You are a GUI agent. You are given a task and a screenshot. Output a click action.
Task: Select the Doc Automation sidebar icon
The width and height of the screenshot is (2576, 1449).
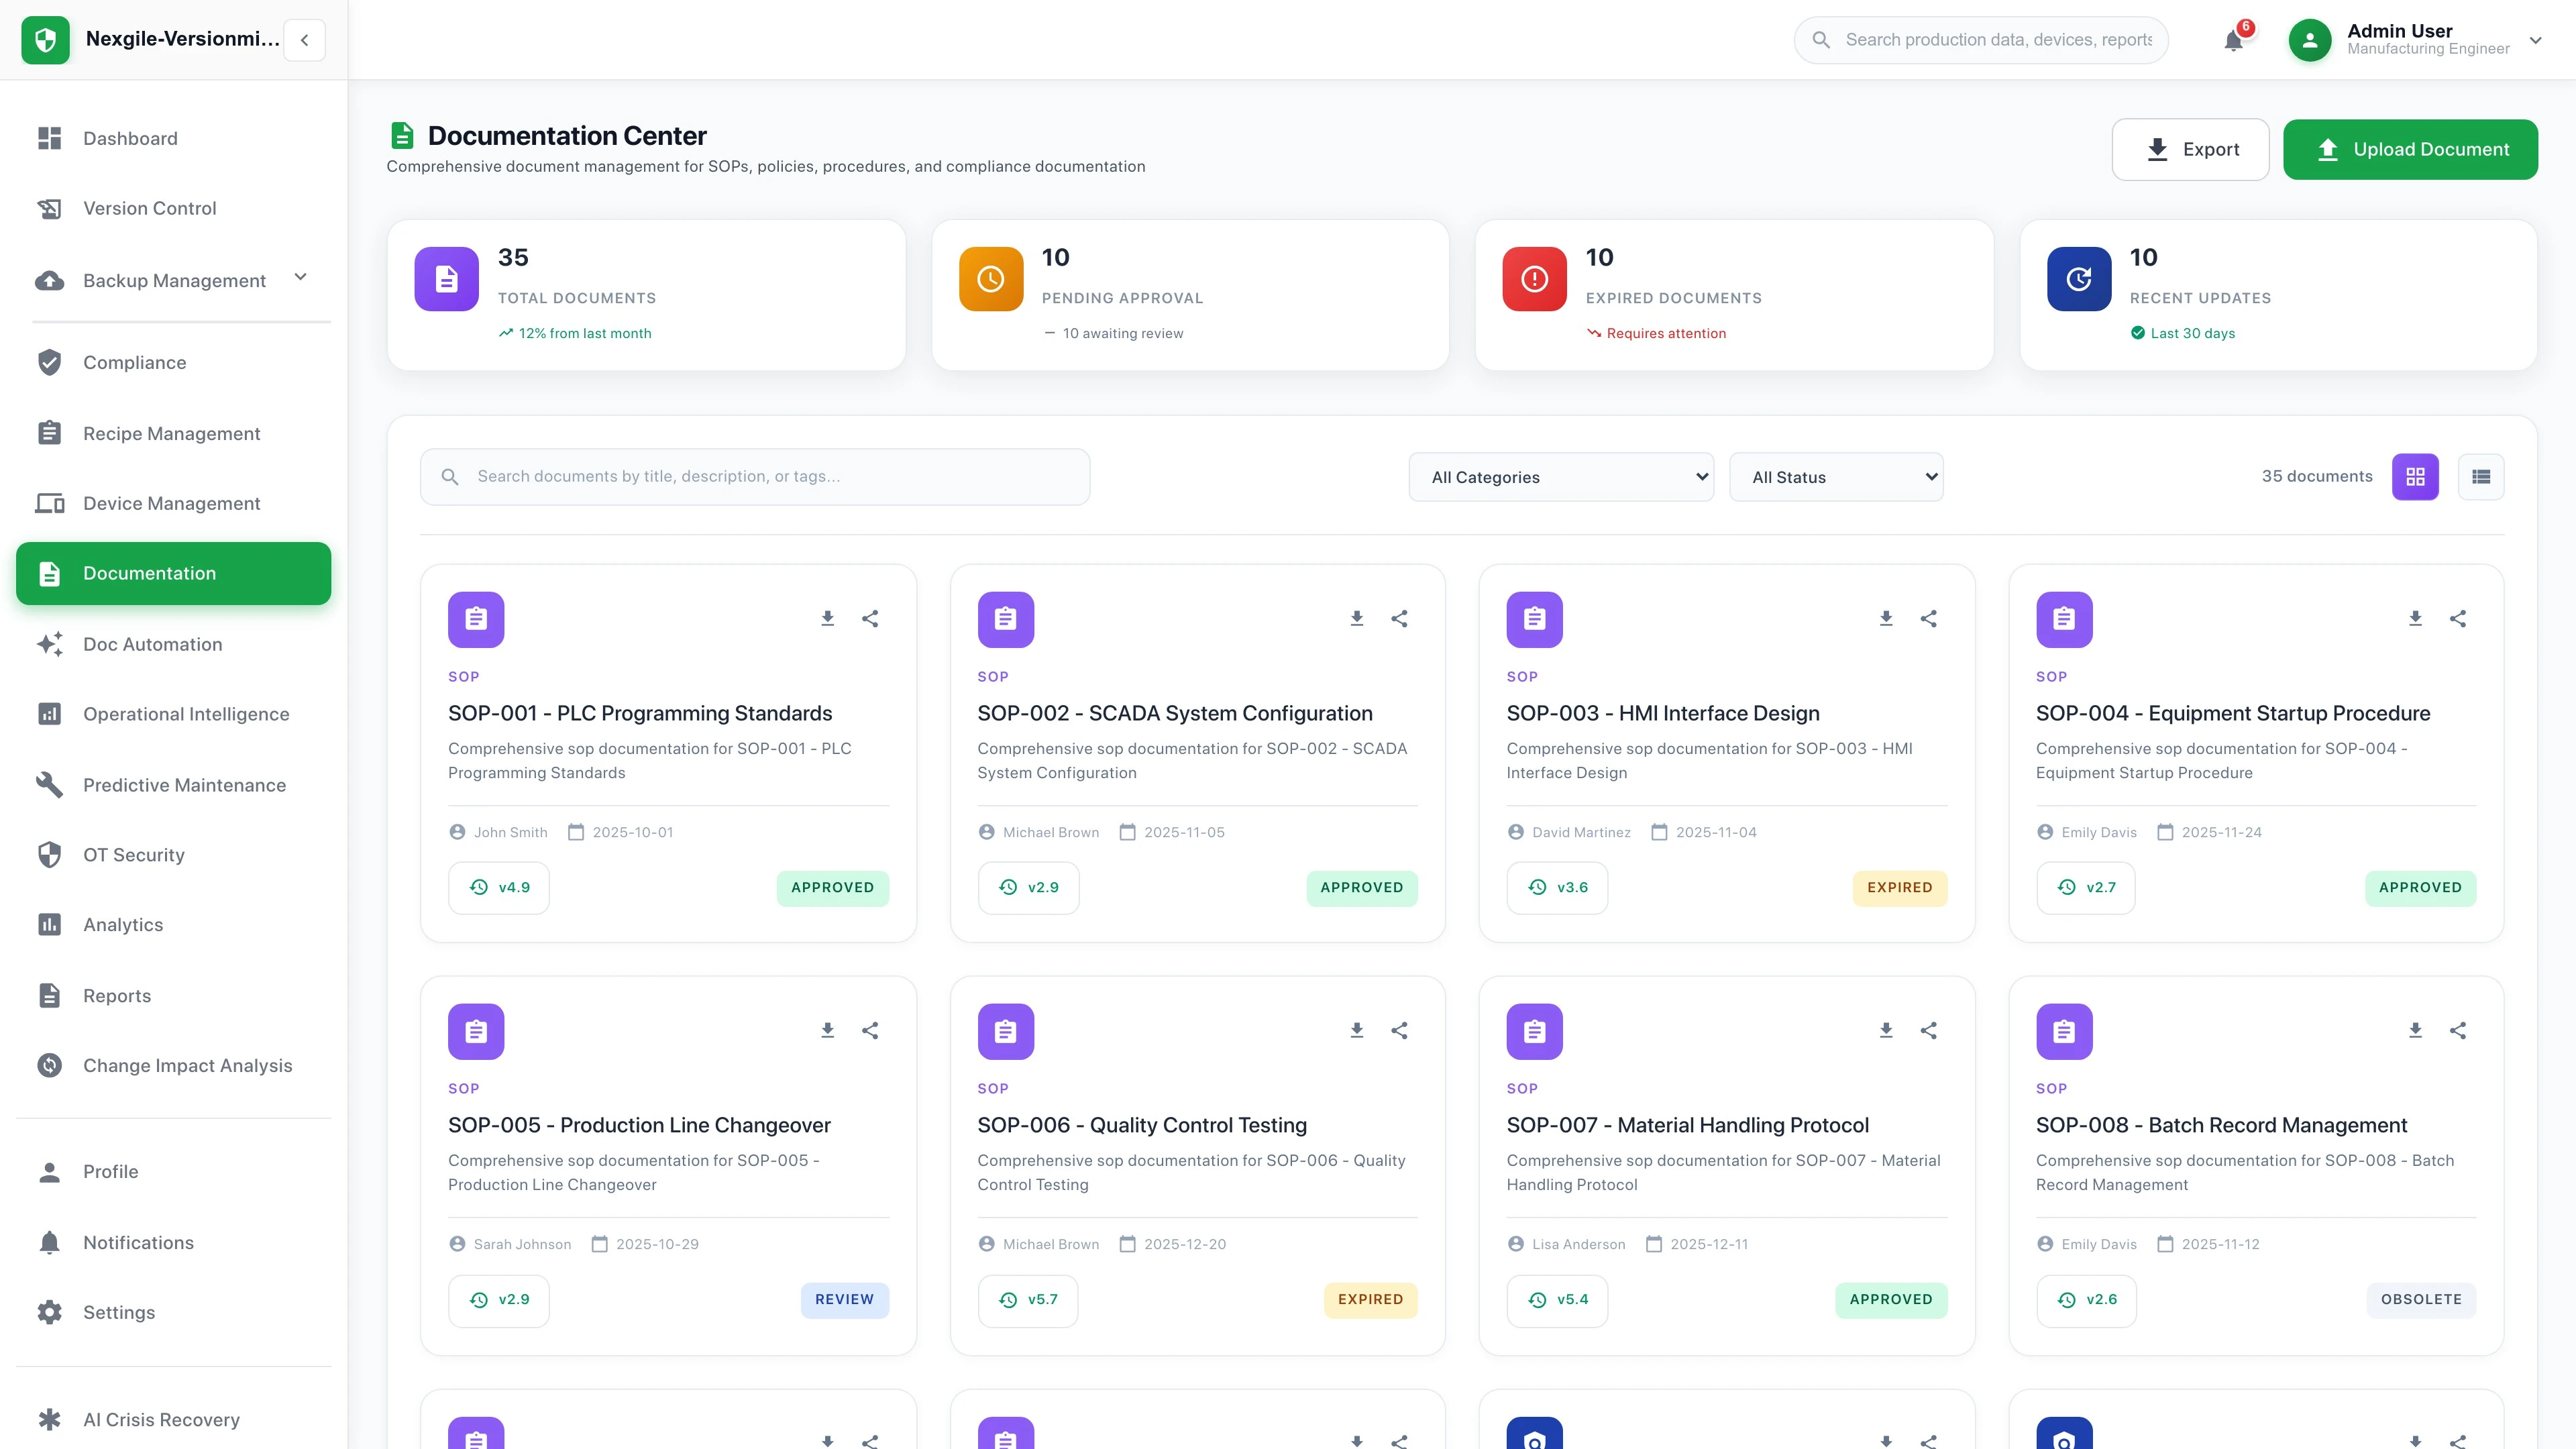click(x=50, y=644)
